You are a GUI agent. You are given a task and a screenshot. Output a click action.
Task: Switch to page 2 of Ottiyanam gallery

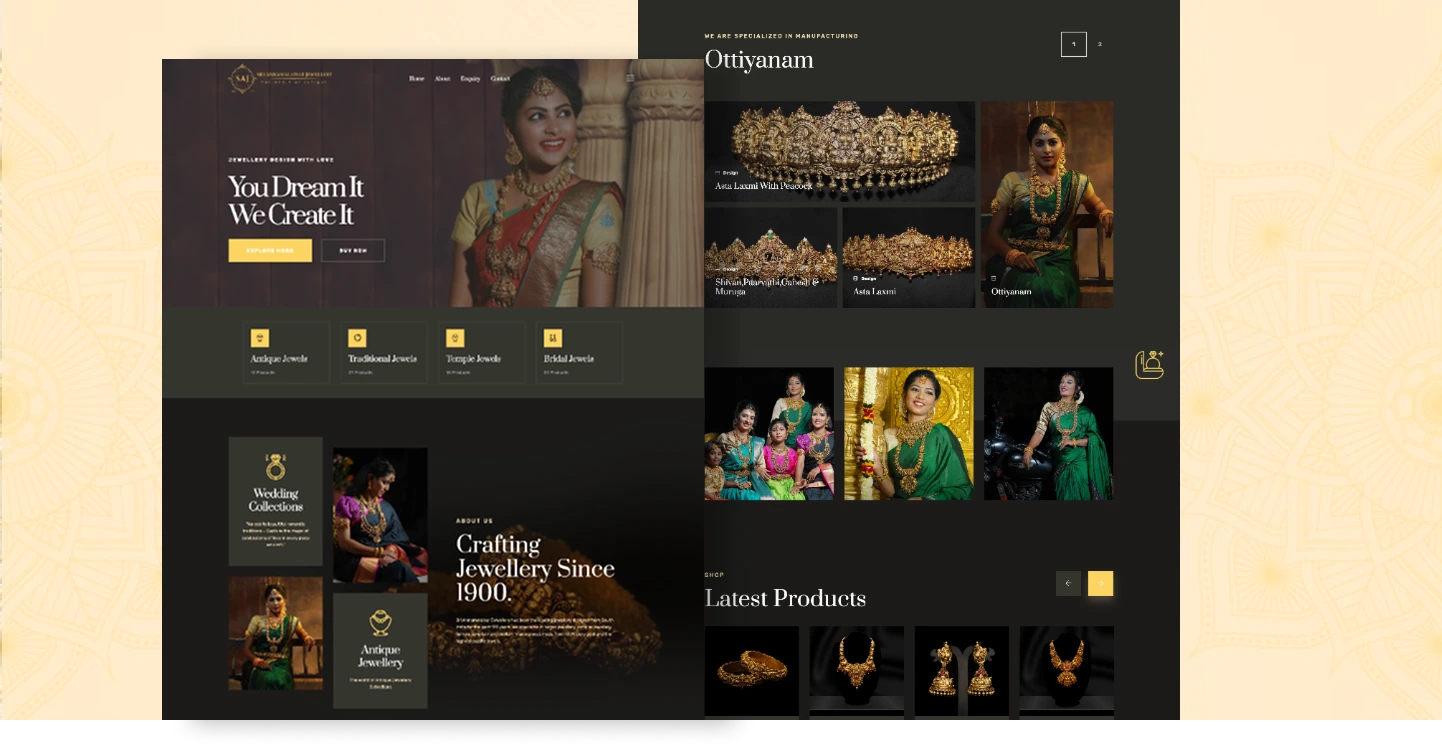(x=1100, y=44)
